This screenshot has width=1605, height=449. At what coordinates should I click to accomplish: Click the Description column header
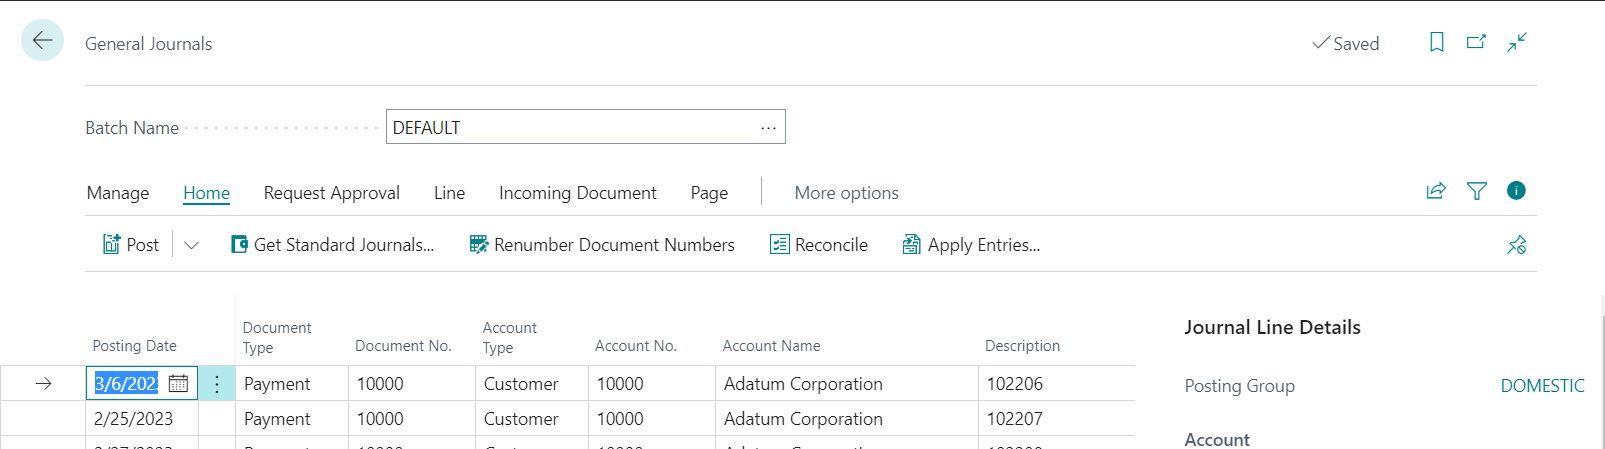click(1022, 346)
